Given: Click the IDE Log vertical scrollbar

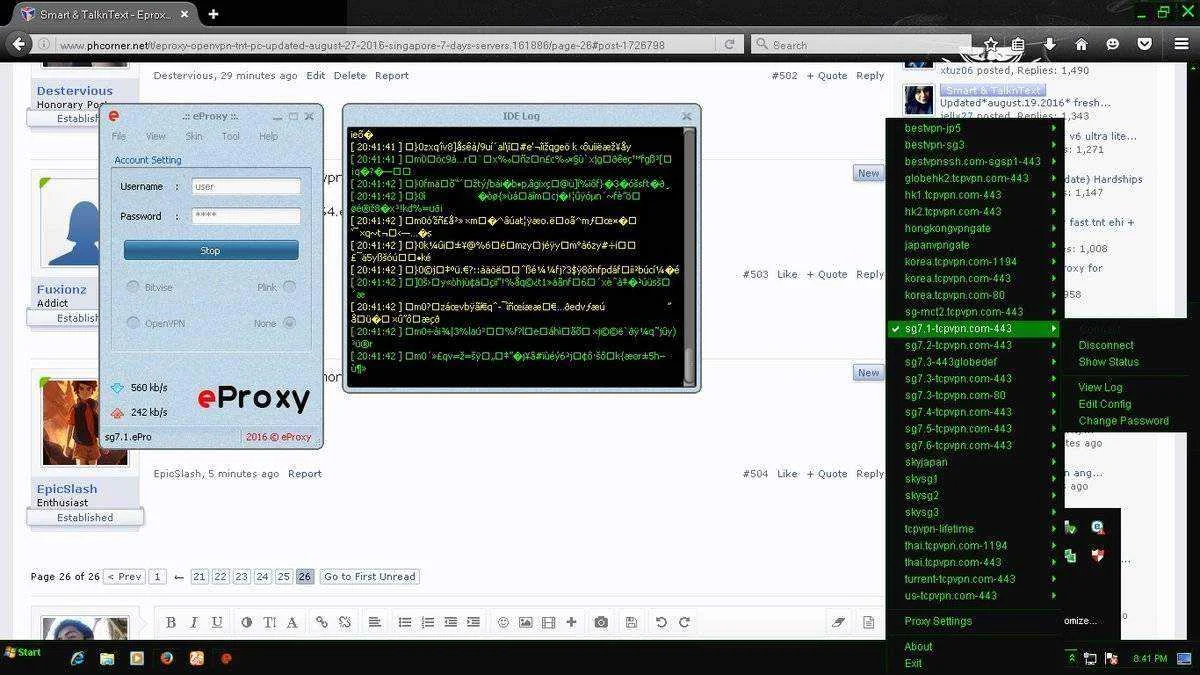Looking at the screenshot, I should tap(689, 255).
